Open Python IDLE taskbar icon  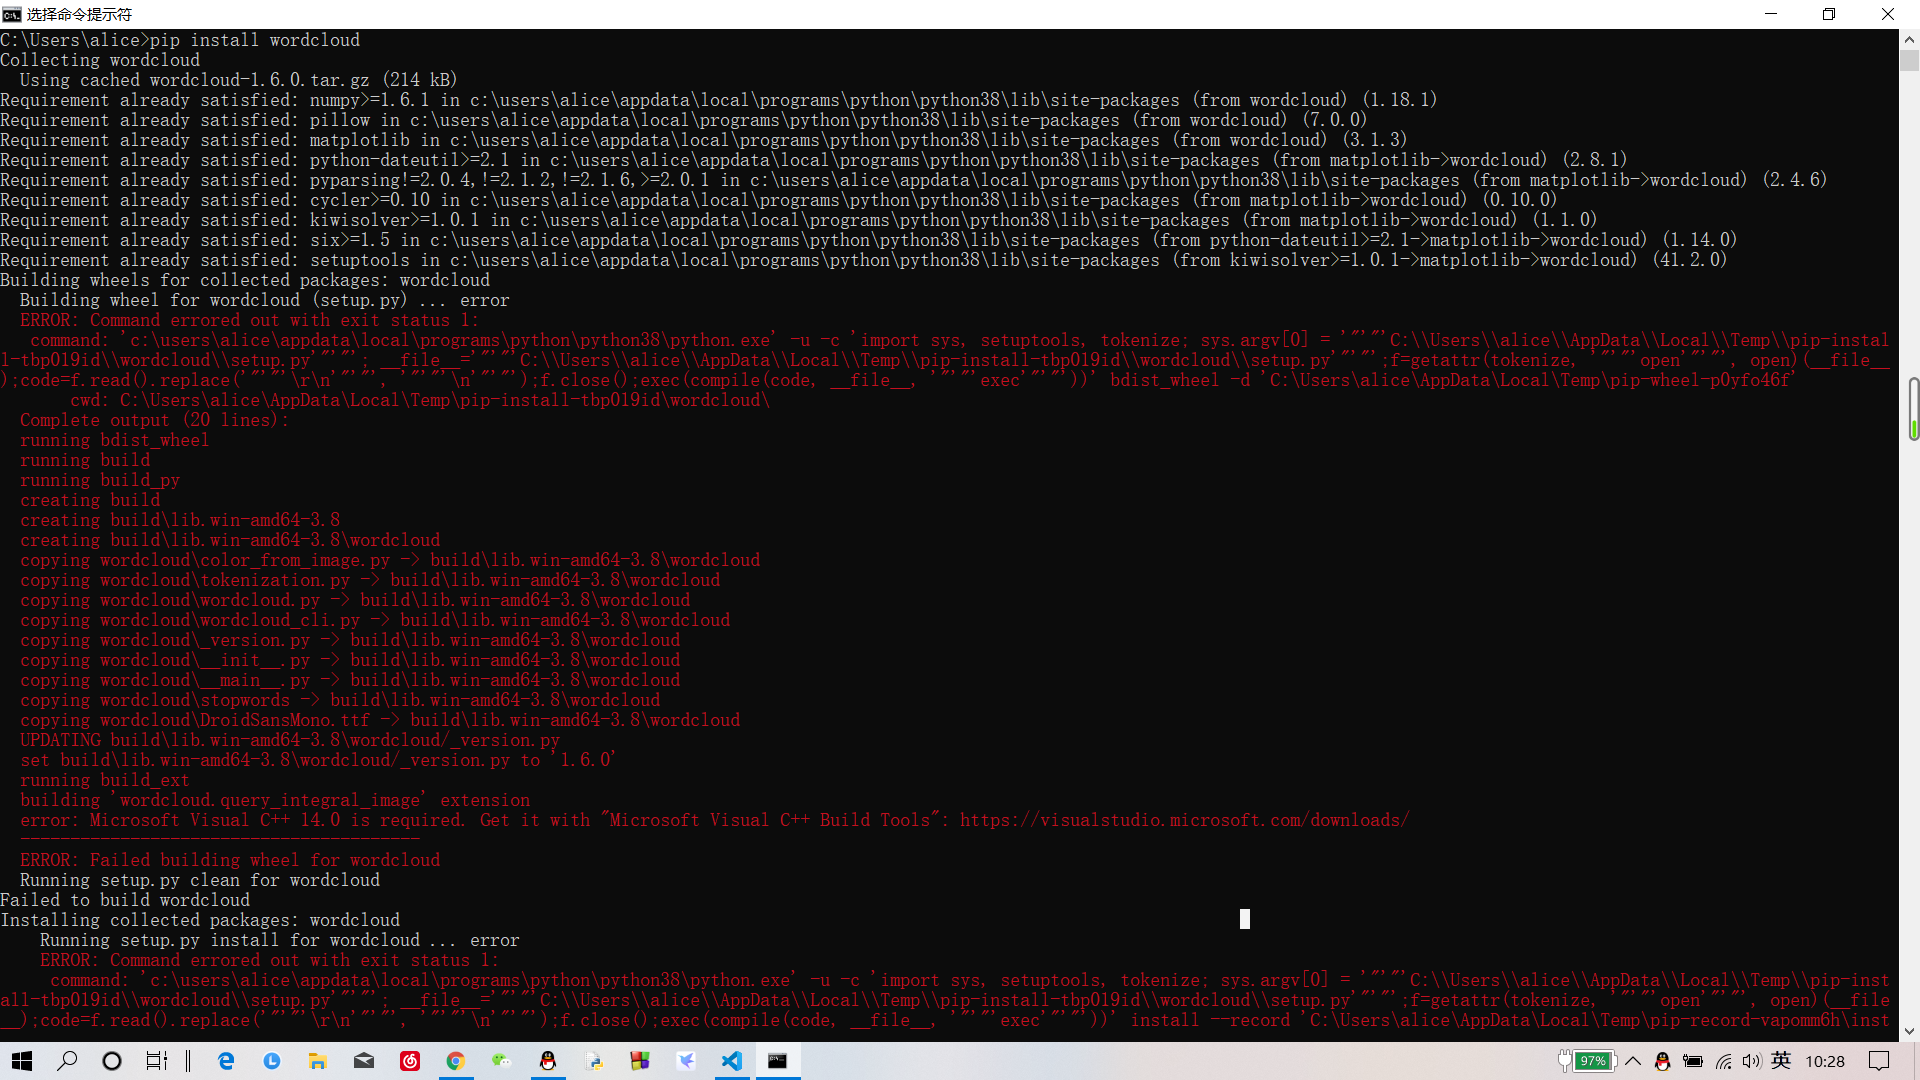pyautogui.click(x=594, y=1061)
